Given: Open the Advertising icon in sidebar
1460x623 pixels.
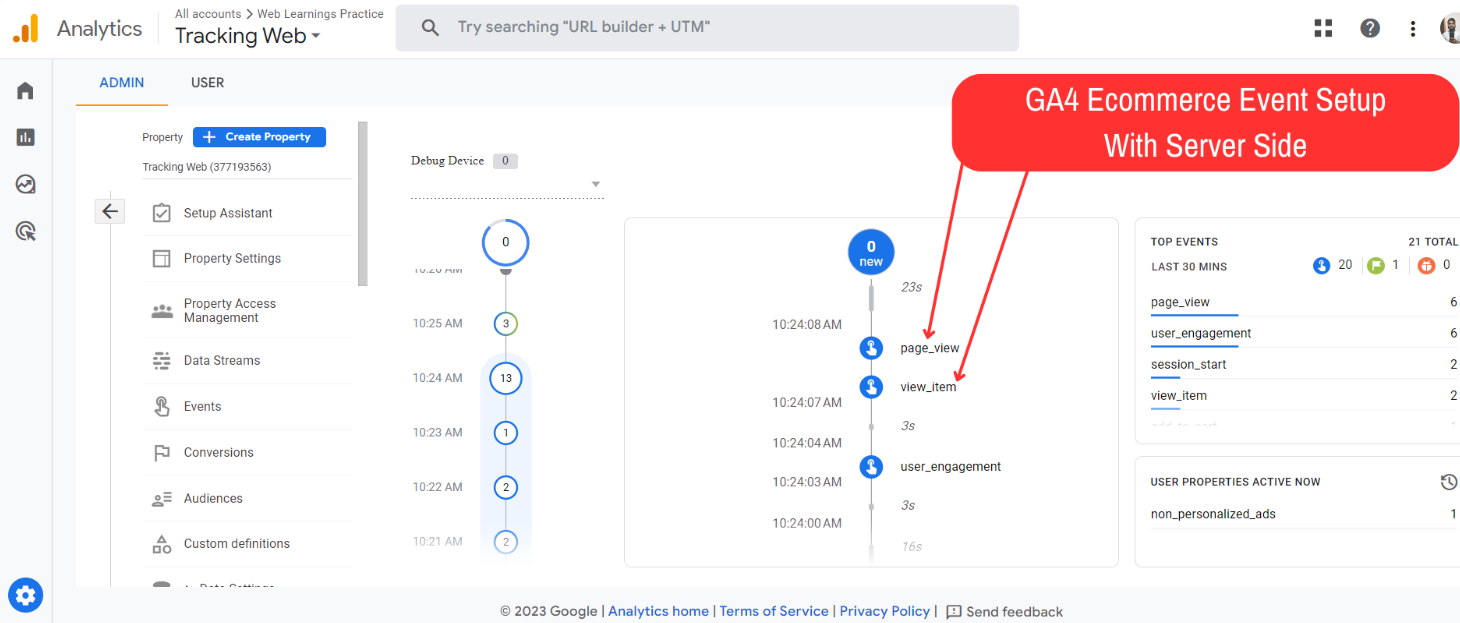Looking at the screenshot, I should coord(26,231).
